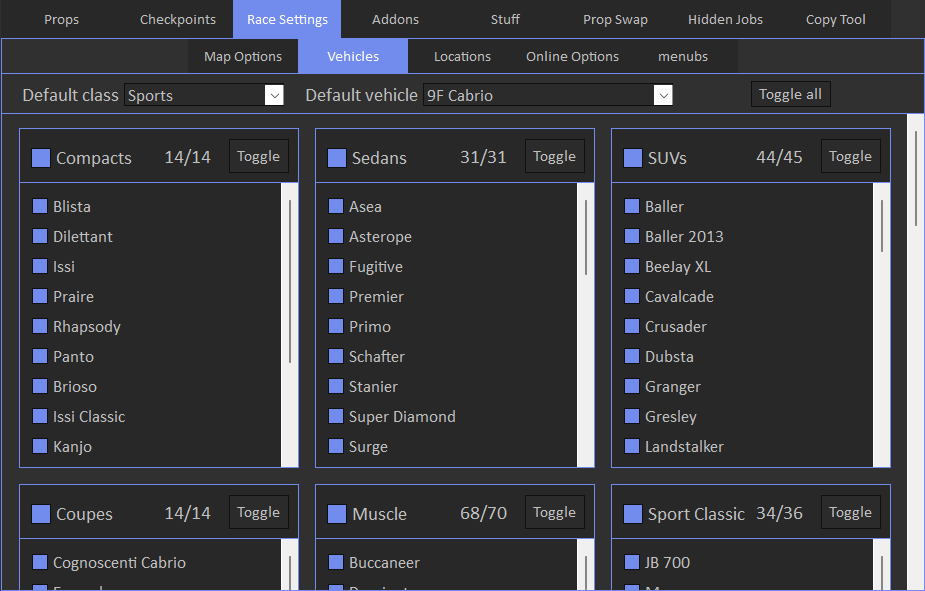The width and height of the screenshot is (925, 591).
Task: Click the SUVs list scrollbar
Action: (882, 325)
